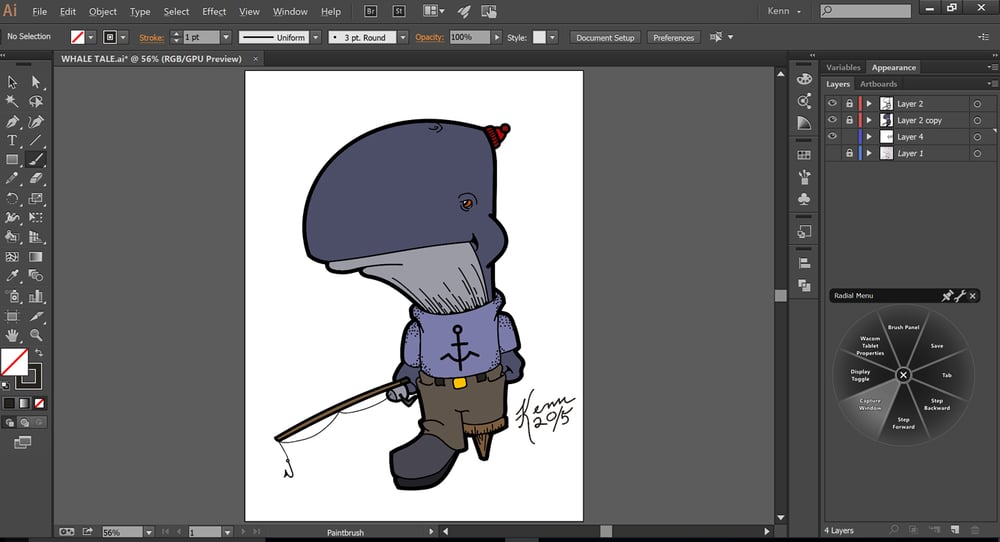Click the Document Setup button

point(605,38)
